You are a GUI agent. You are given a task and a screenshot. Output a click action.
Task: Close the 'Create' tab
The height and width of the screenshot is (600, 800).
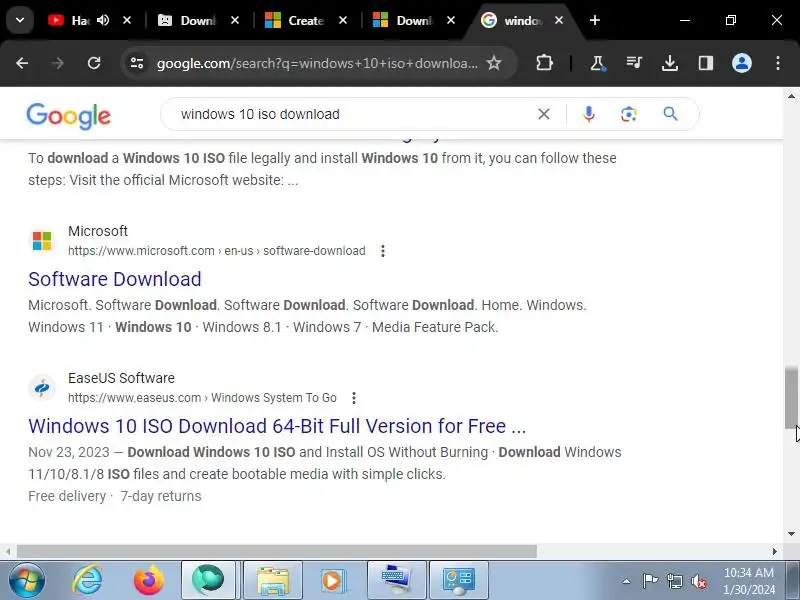[343, 20]
